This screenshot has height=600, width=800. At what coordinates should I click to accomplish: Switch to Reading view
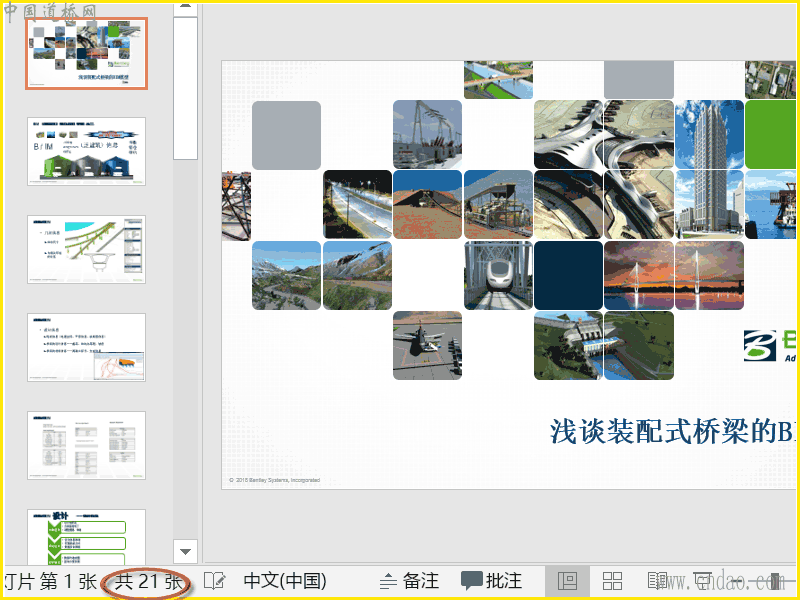point(658,581)
